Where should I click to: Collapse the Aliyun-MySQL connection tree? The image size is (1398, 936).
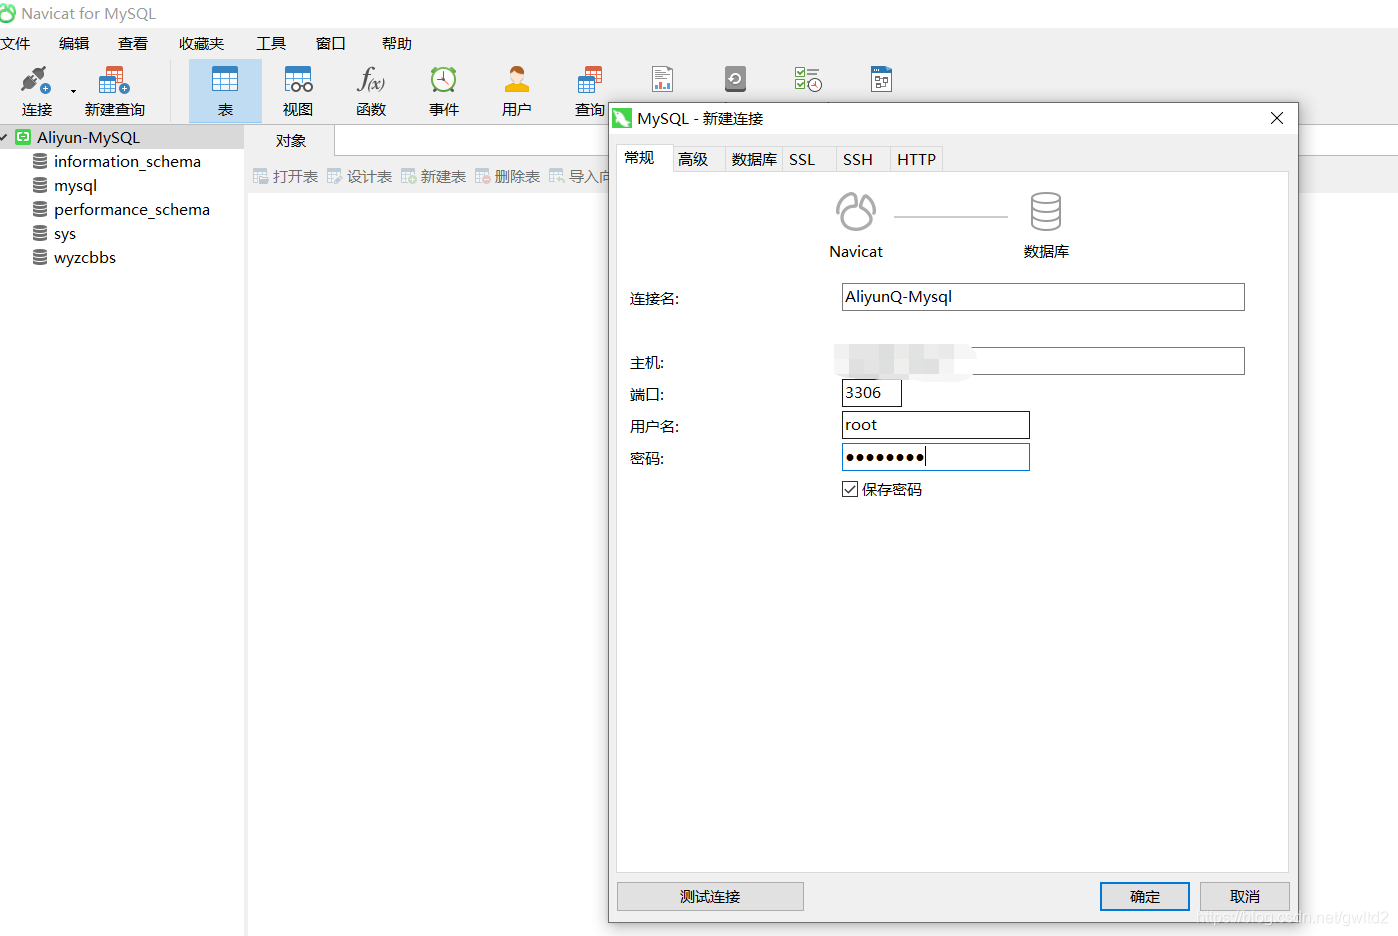pyautogui.click(x=5, y=137)
